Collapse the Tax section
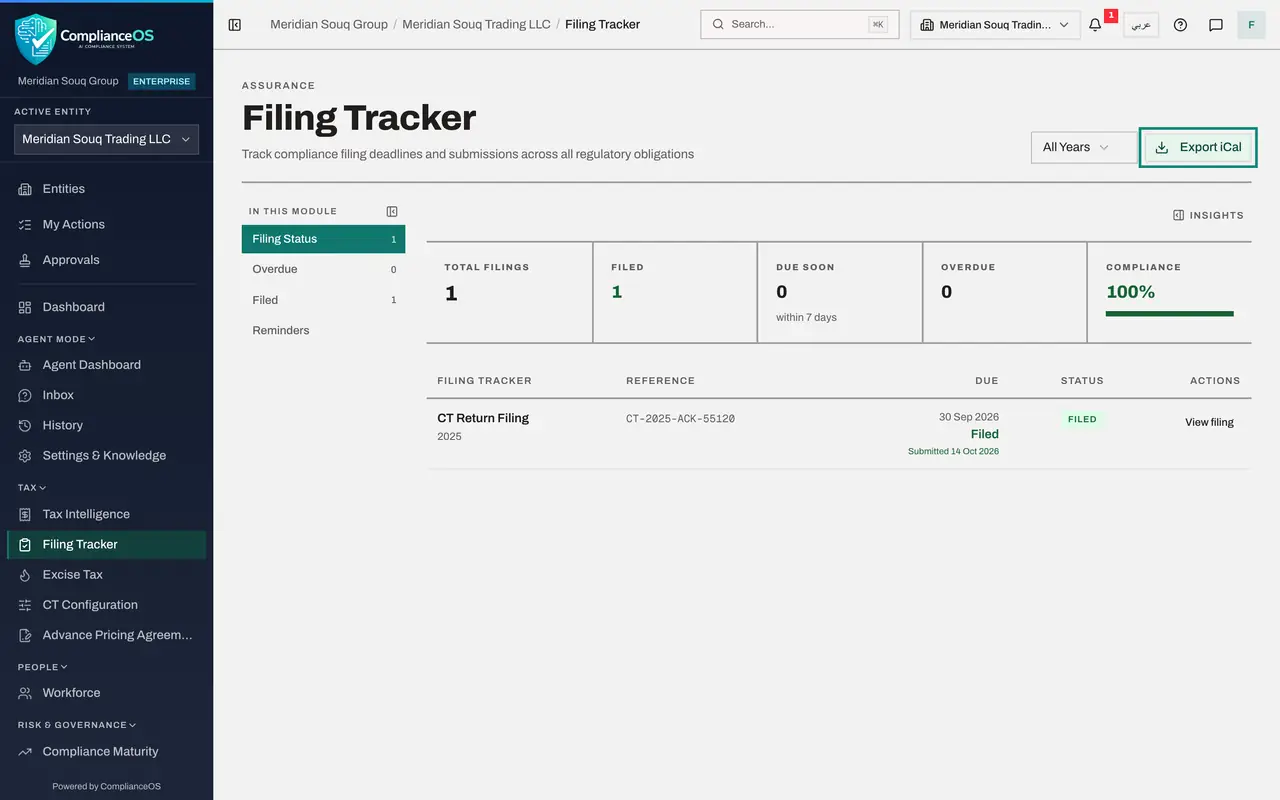 [32, 488]
